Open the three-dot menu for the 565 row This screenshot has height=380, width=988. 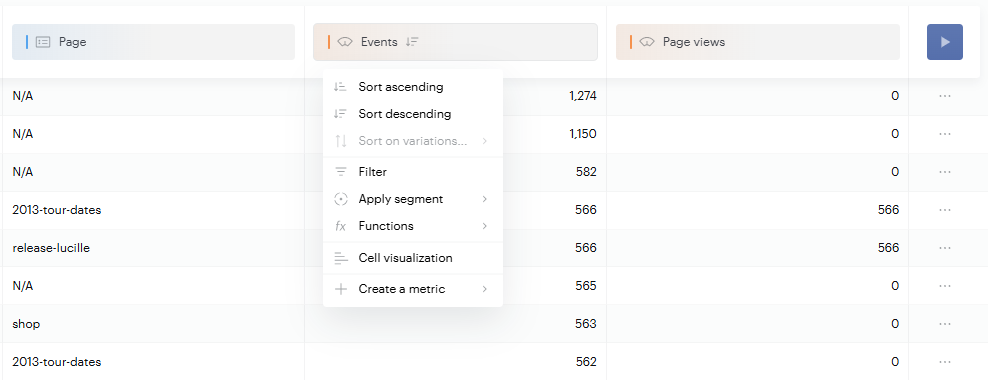(x=945, y=285)
